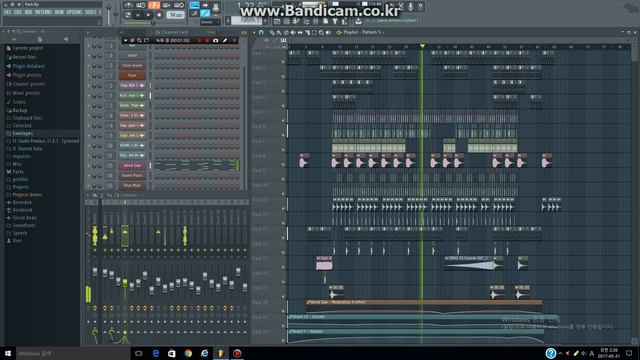
Task: Click the mixer master track fader
Action: [95, 272]
